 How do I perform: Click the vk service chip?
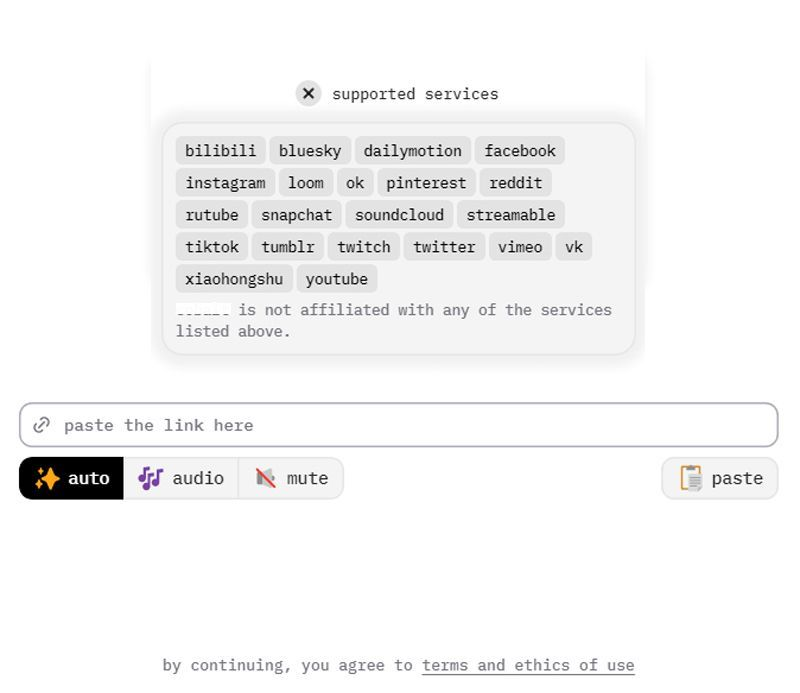(x=574, y=246)
